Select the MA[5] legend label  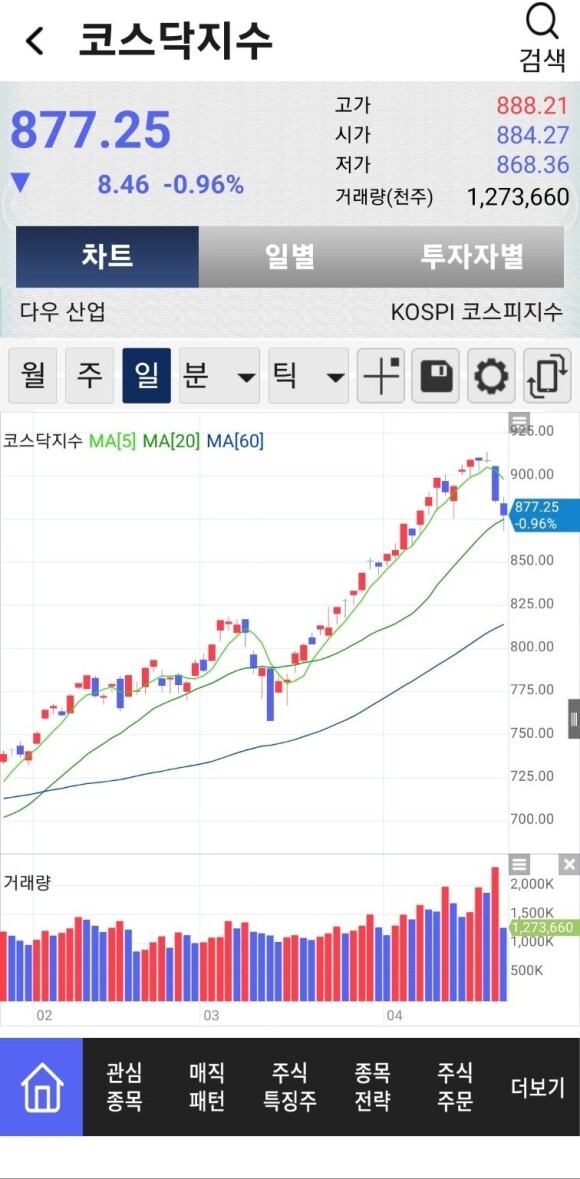pyautogui.click(x=113, y=441)
